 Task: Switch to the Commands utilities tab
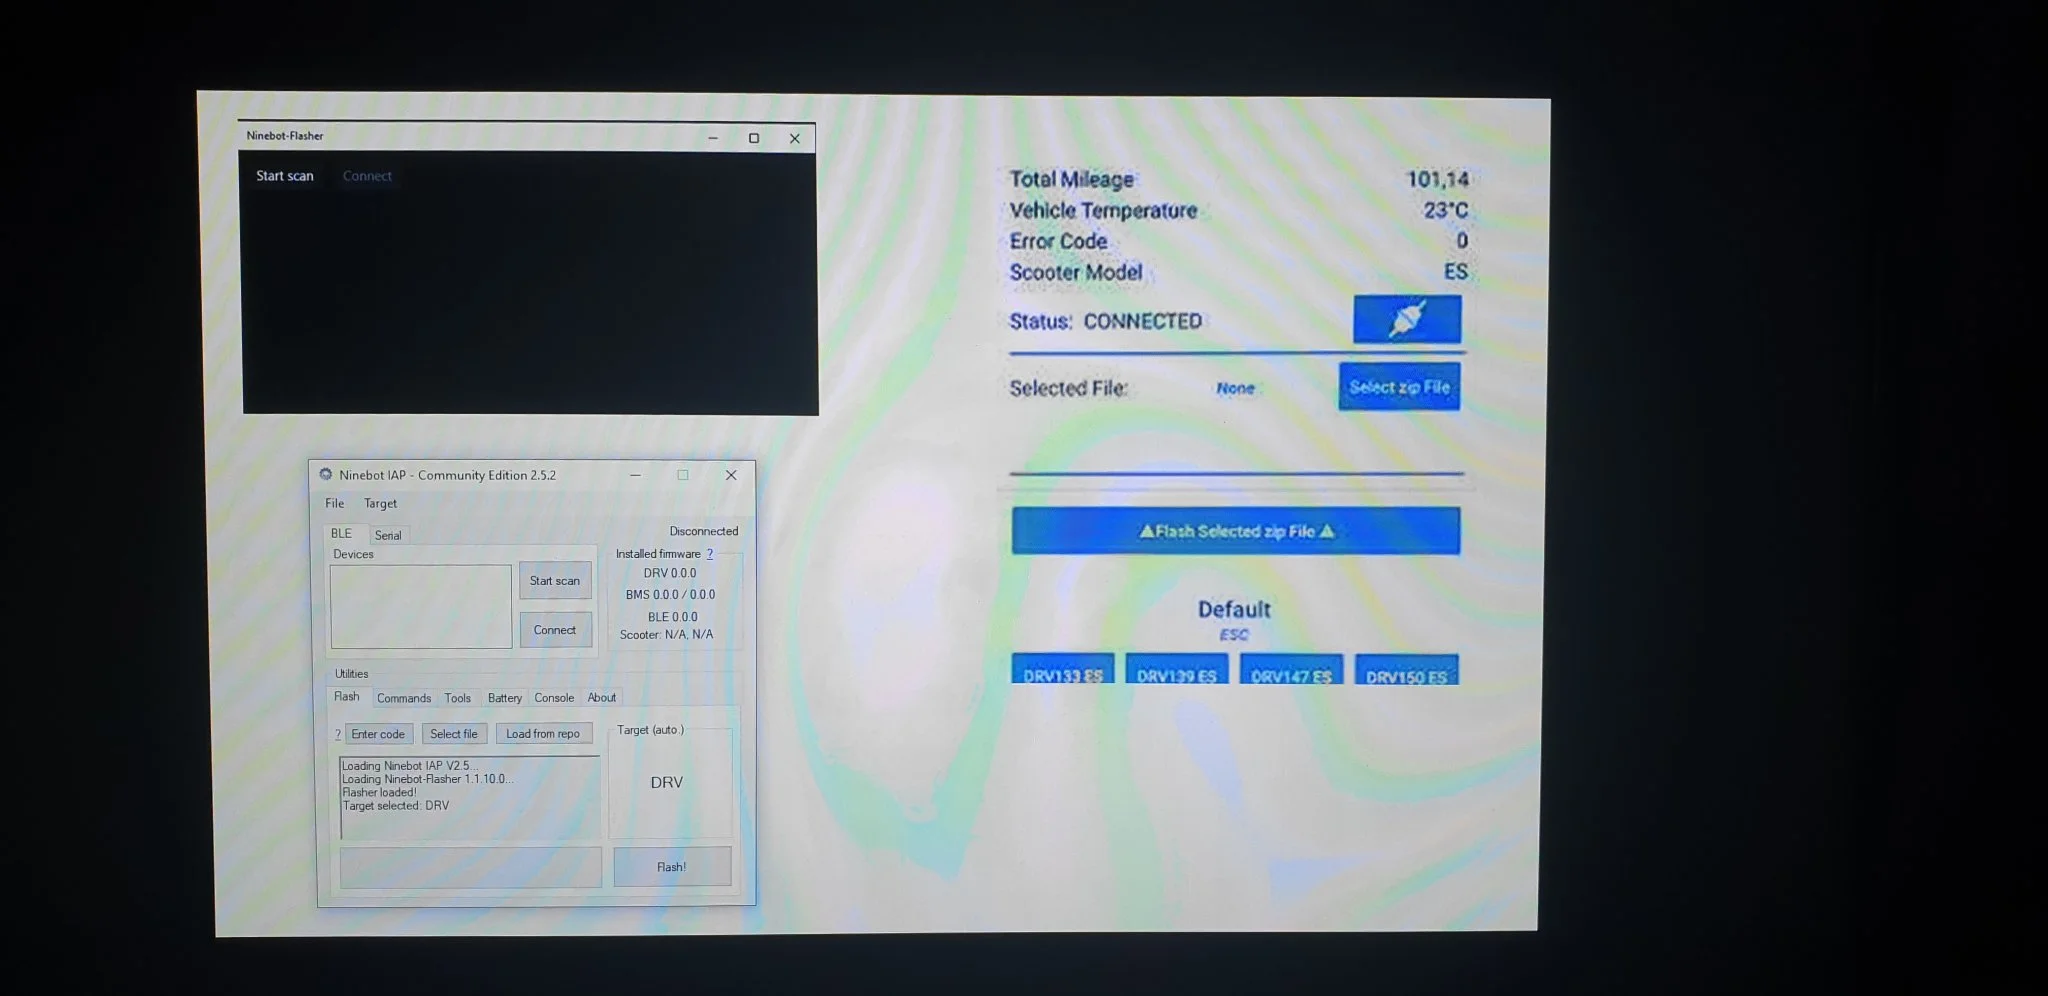point(404,698)
